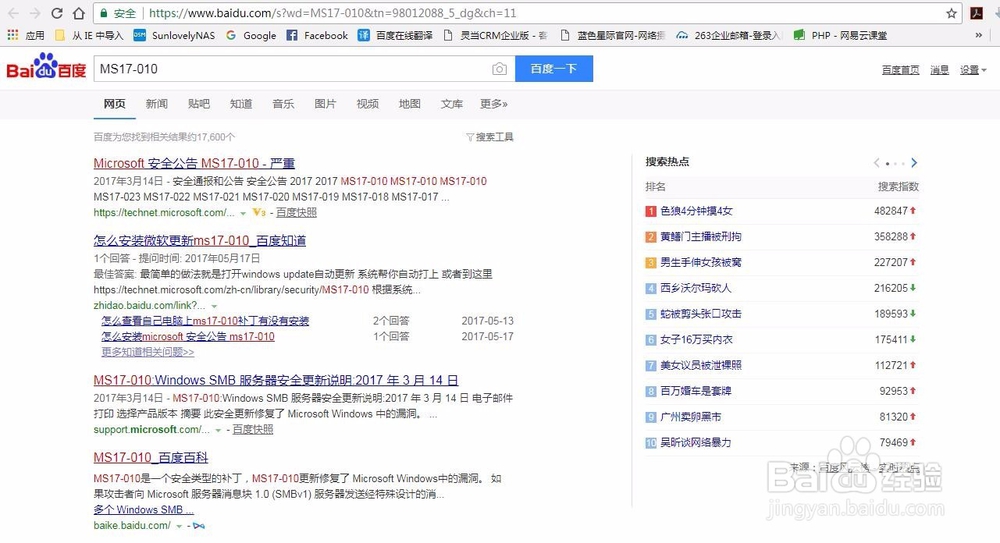The image size is (1000, 543).
Task: Switch to the 视频 tab
Action: pyautogui.click(x=367, y=103)
